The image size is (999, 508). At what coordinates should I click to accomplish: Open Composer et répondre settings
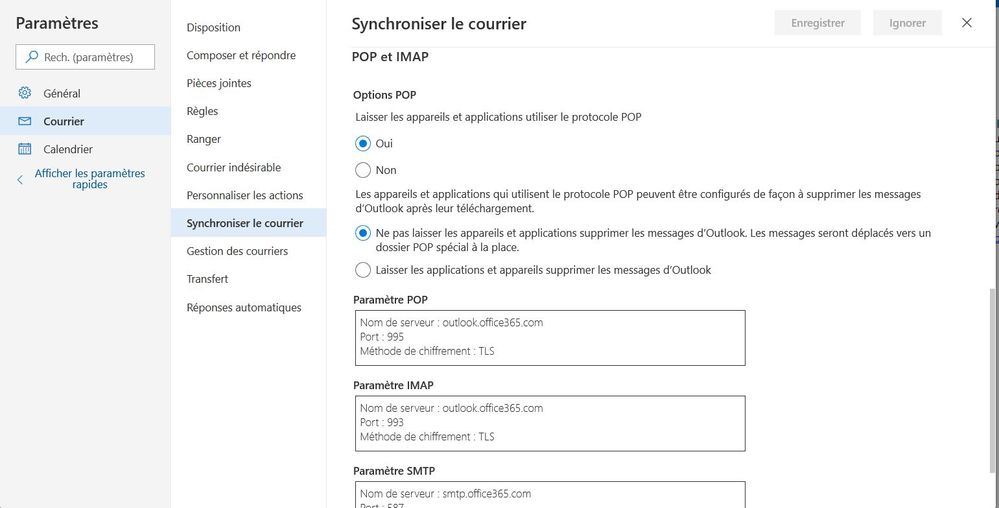[241, 55]
